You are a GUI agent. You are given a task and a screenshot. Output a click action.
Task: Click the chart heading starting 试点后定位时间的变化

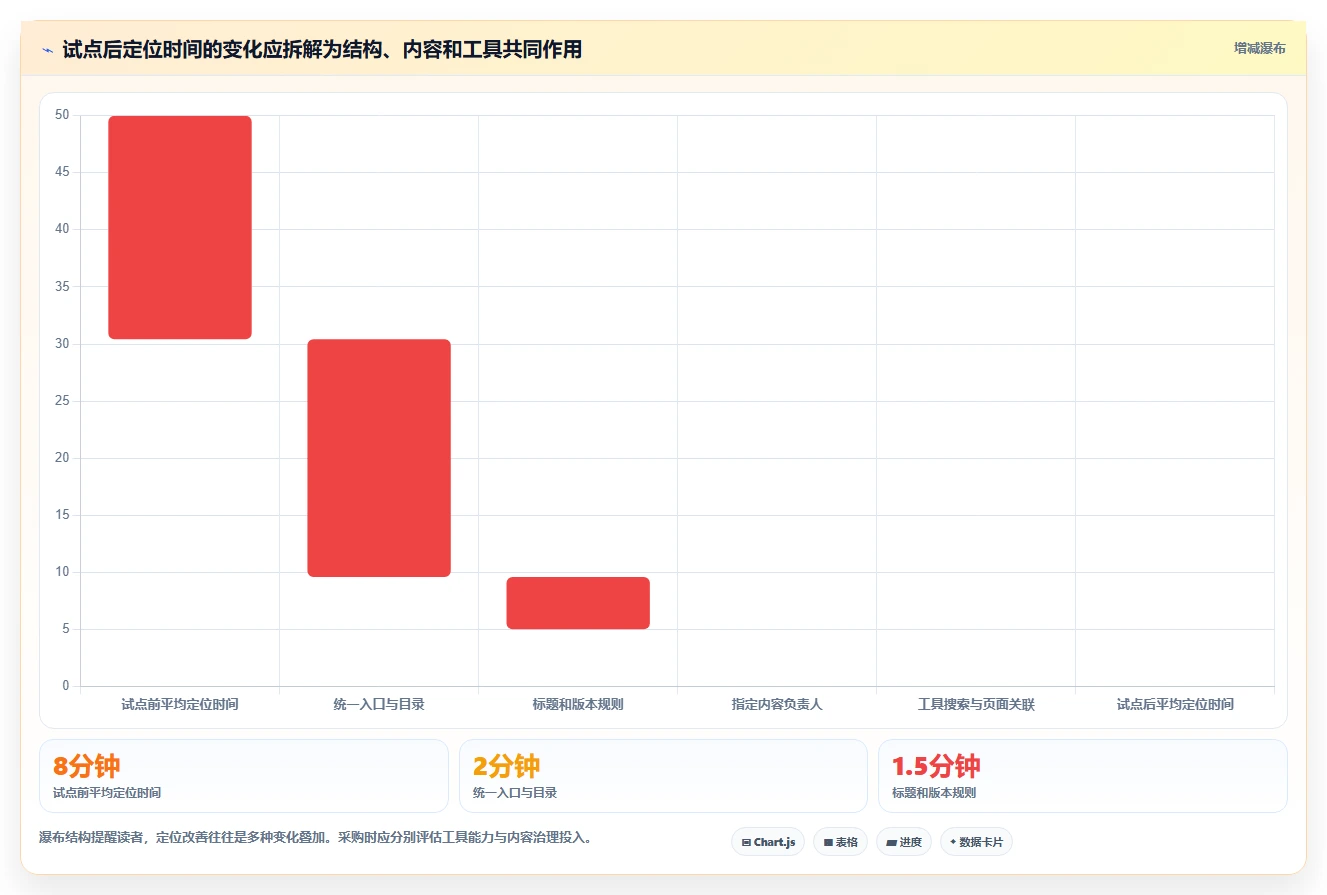[x=322, y=49]
